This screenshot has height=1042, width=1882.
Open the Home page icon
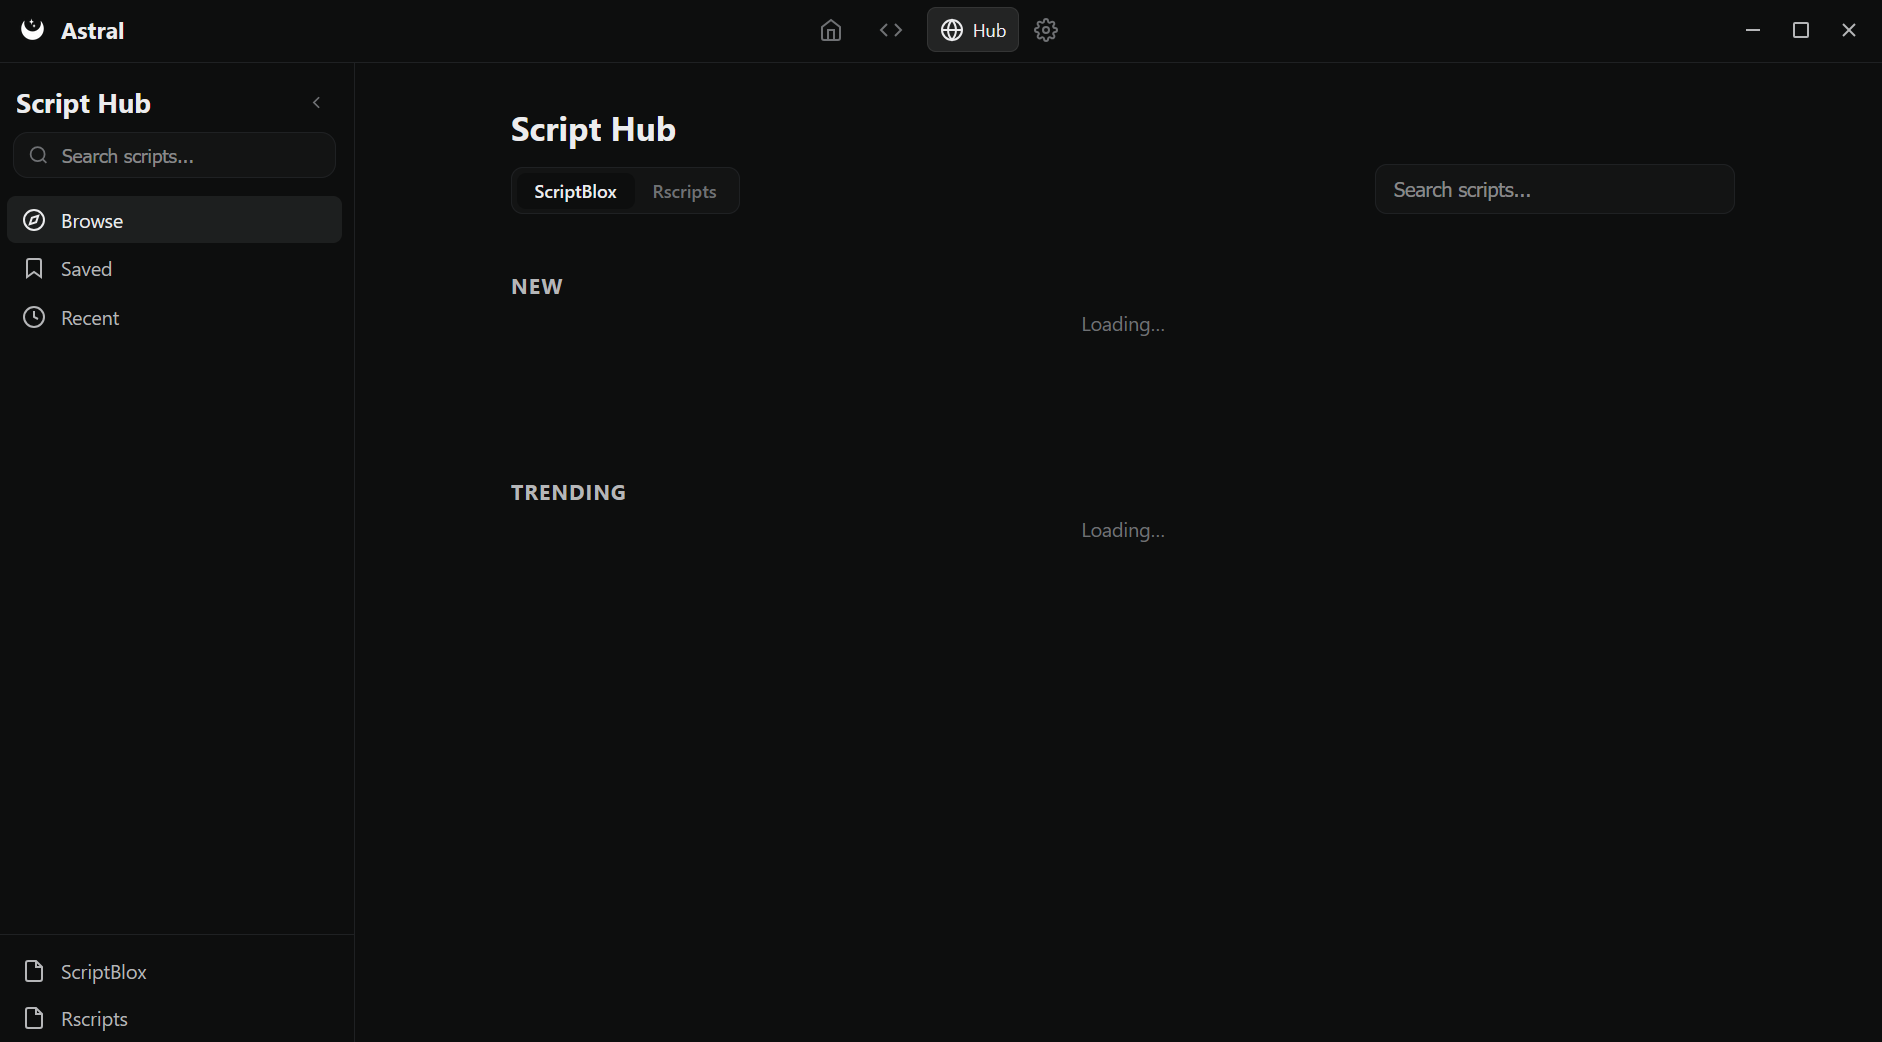coord(831,30)
